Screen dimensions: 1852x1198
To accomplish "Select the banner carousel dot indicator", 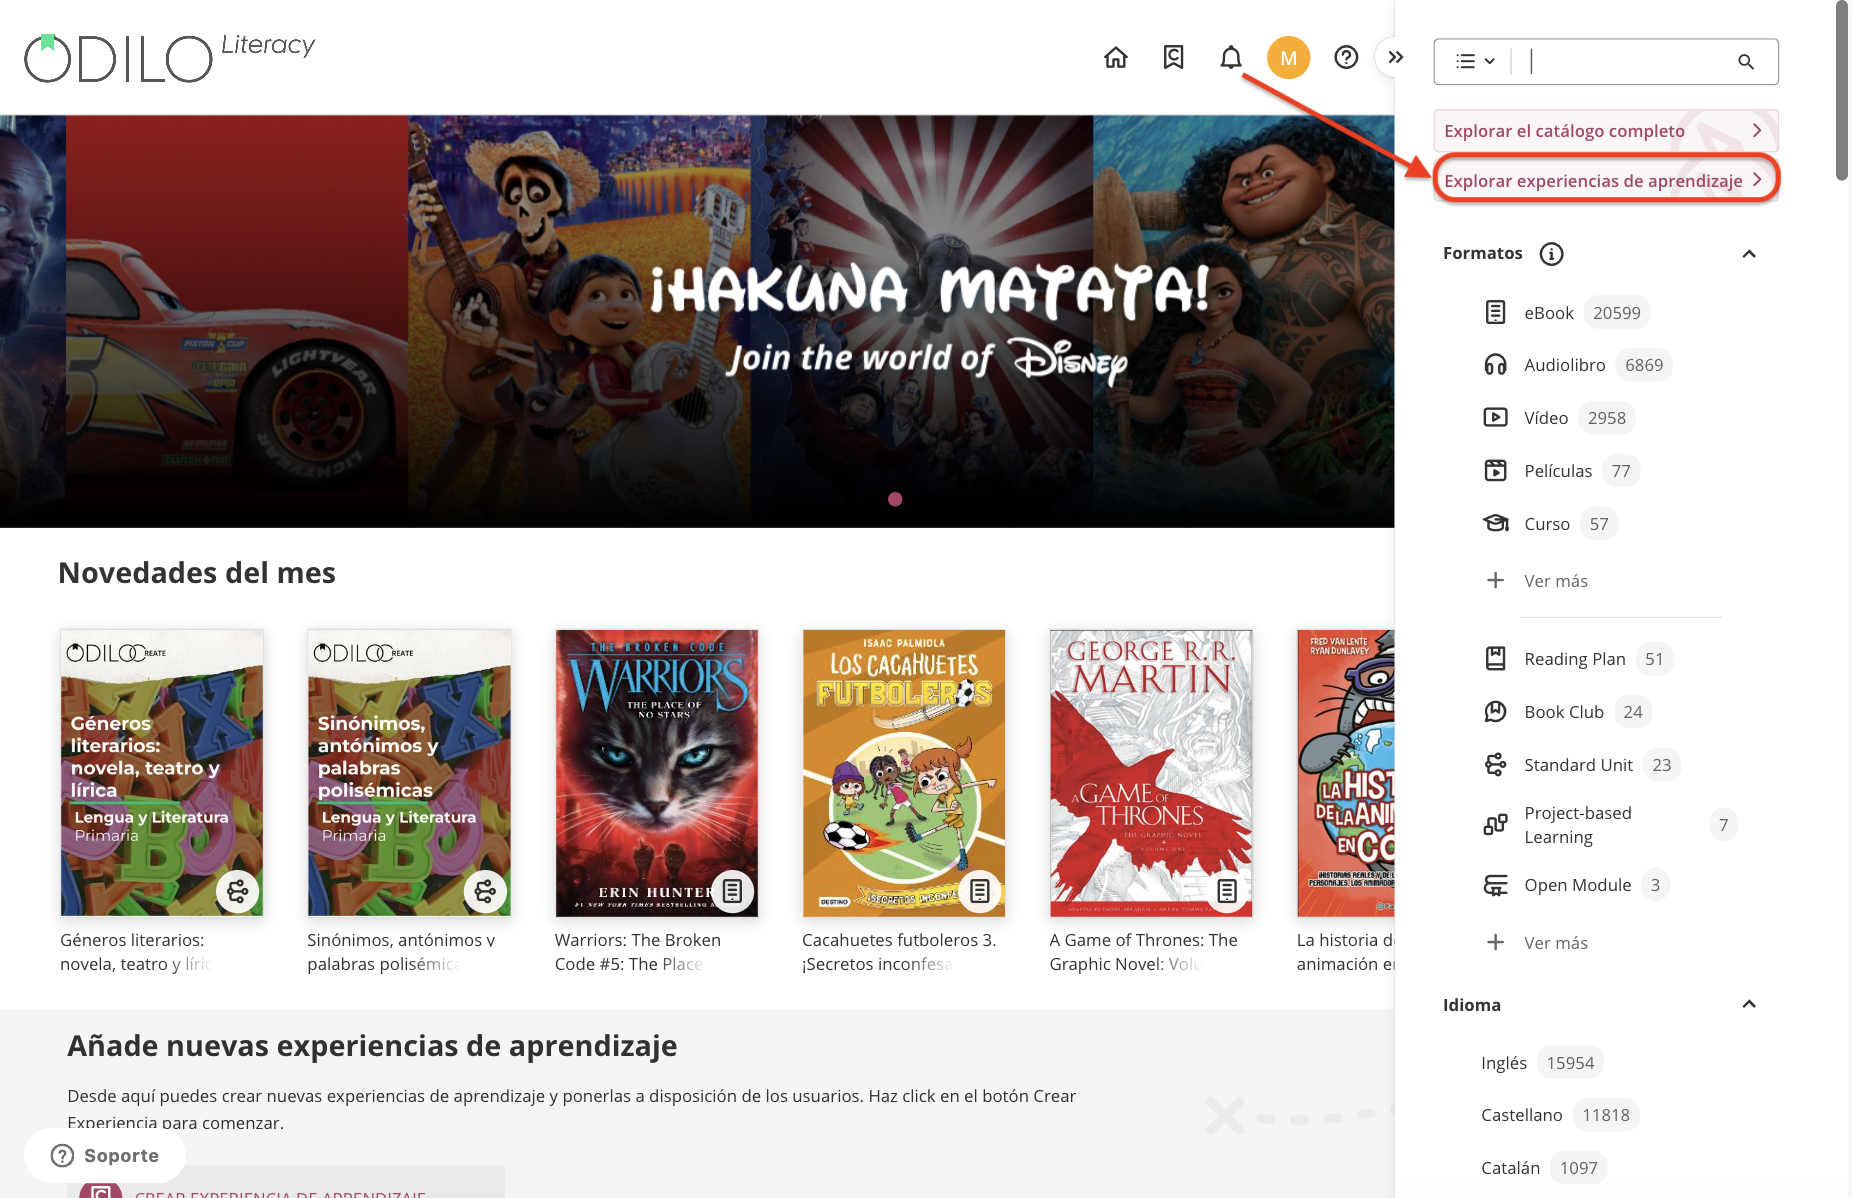I will 895,499.
